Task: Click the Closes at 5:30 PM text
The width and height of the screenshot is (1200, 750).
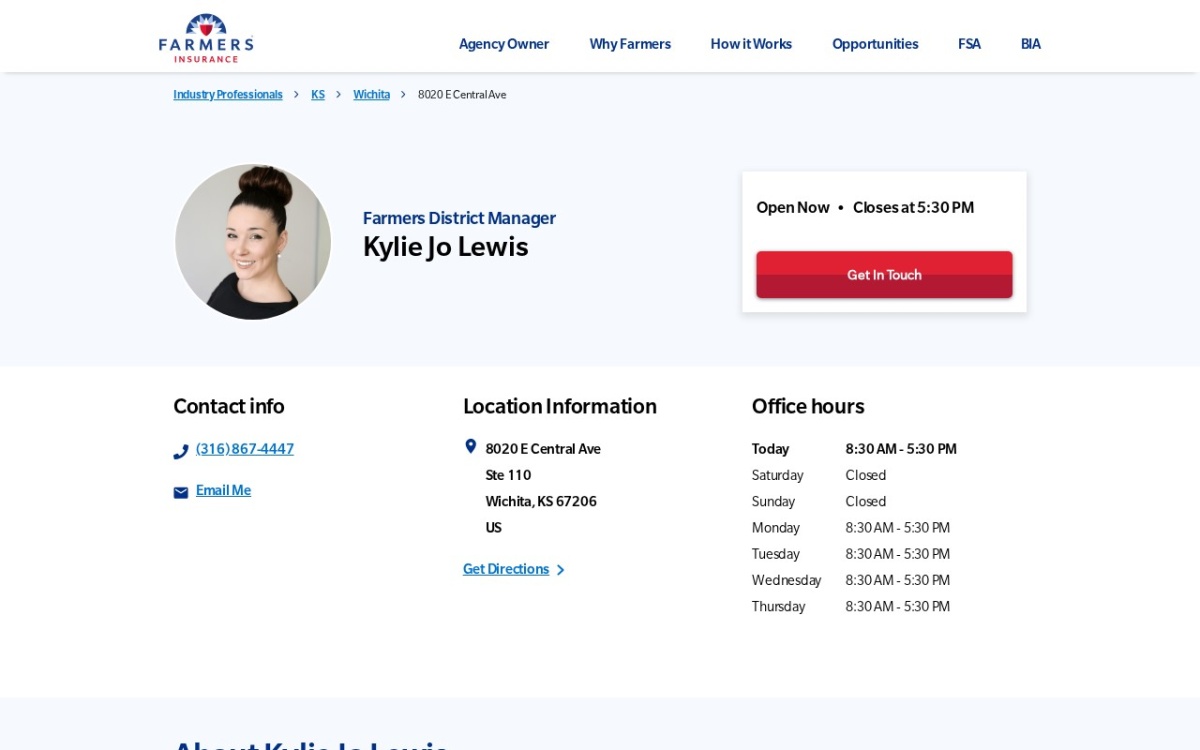Action: pyautogui.click(x=913, y=208)
